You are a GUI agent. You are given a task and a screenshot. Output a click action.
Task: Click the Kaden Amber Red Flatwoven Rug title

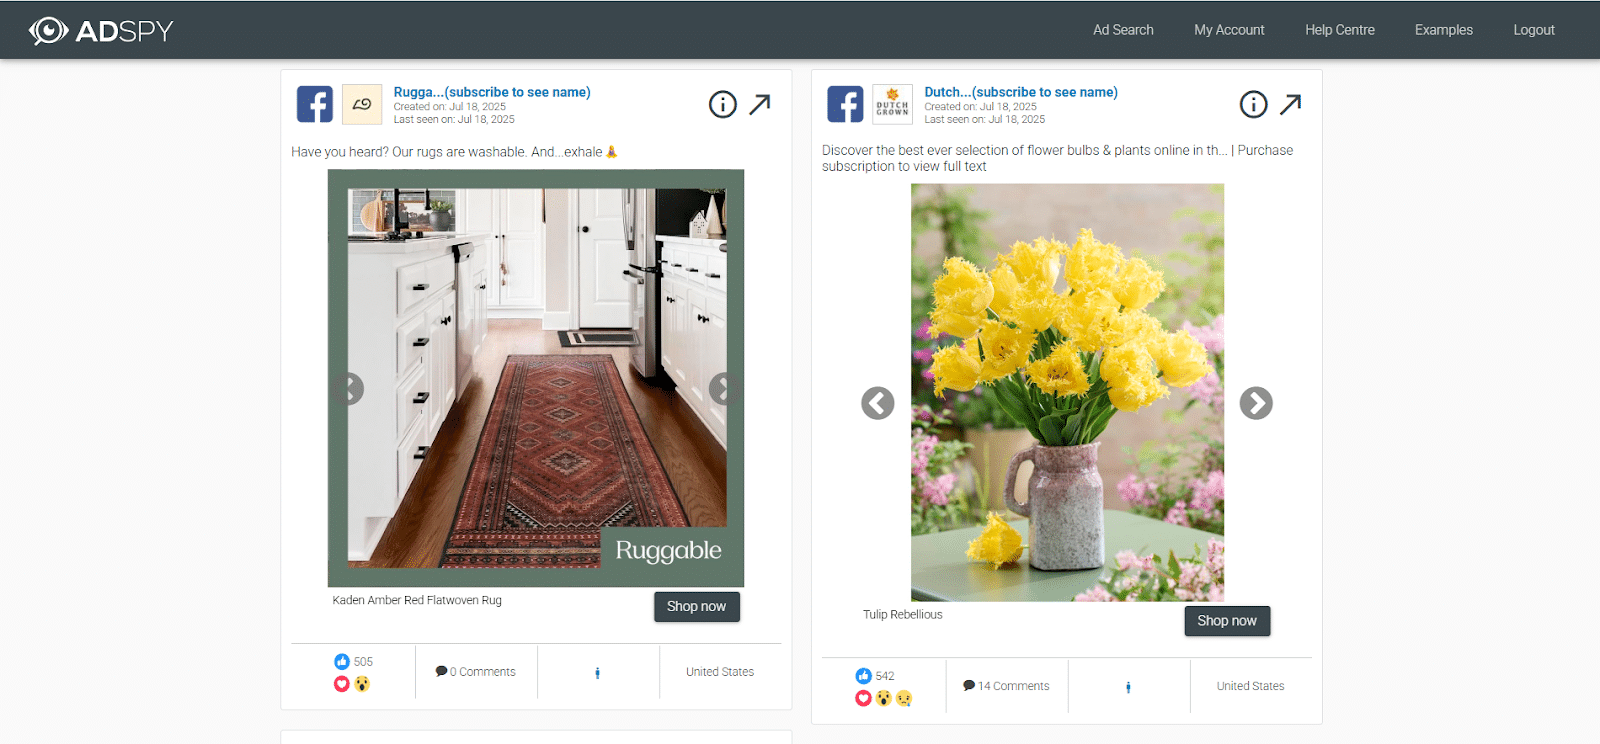click(x=417, y=600)
